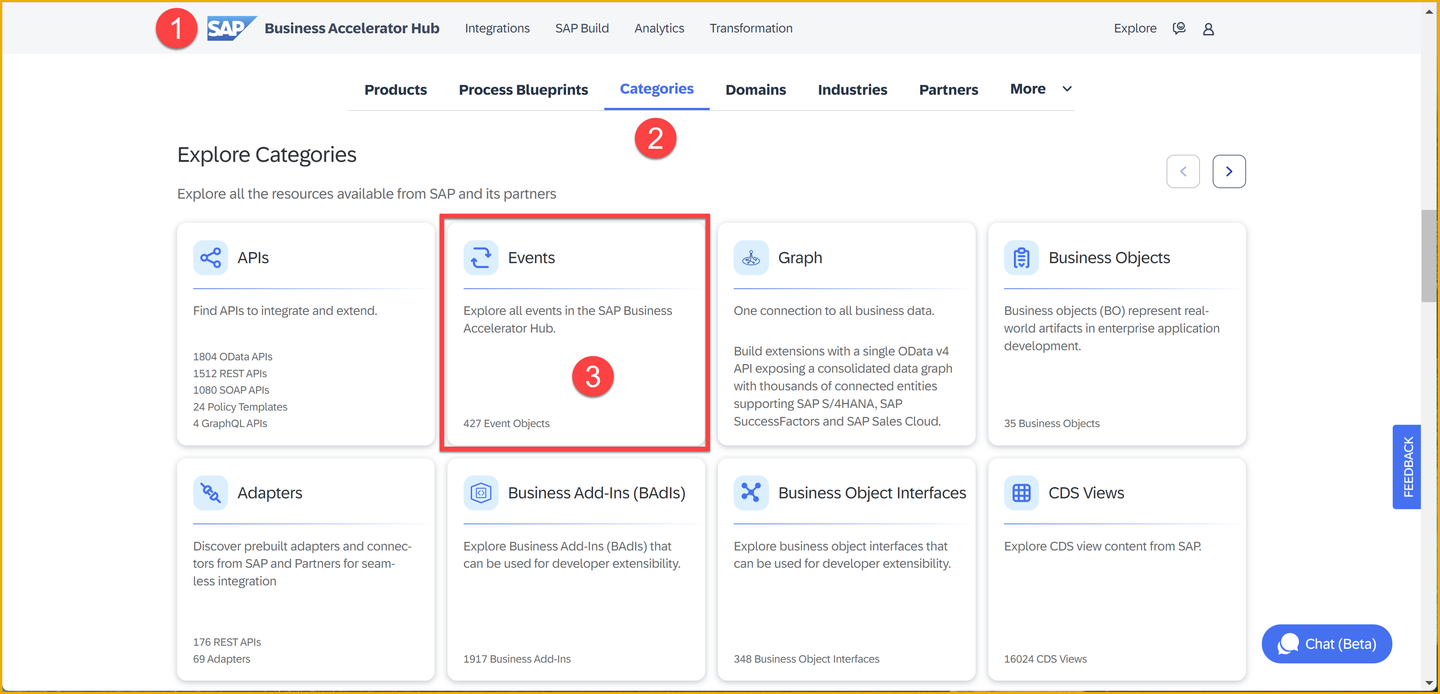Go to next categories page arrow
Screen dimensions: 1440x694
click(1229, 171)
